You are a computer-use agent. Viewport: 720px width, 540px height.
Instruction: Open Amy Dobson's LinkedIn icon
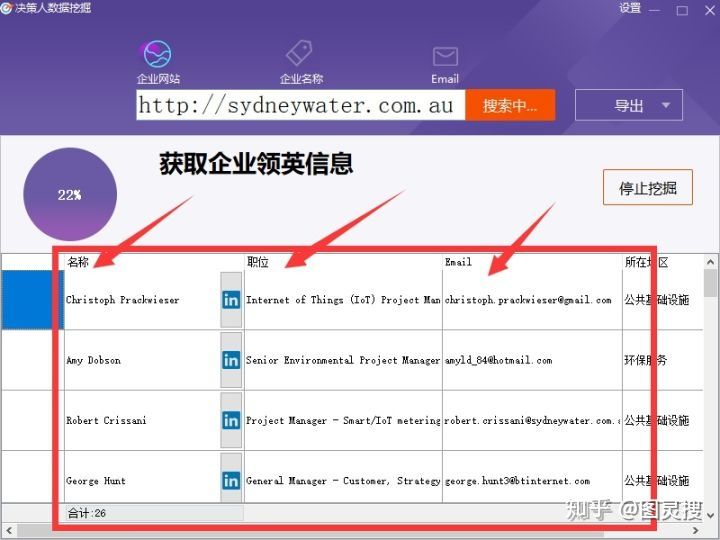coord(231,360)
